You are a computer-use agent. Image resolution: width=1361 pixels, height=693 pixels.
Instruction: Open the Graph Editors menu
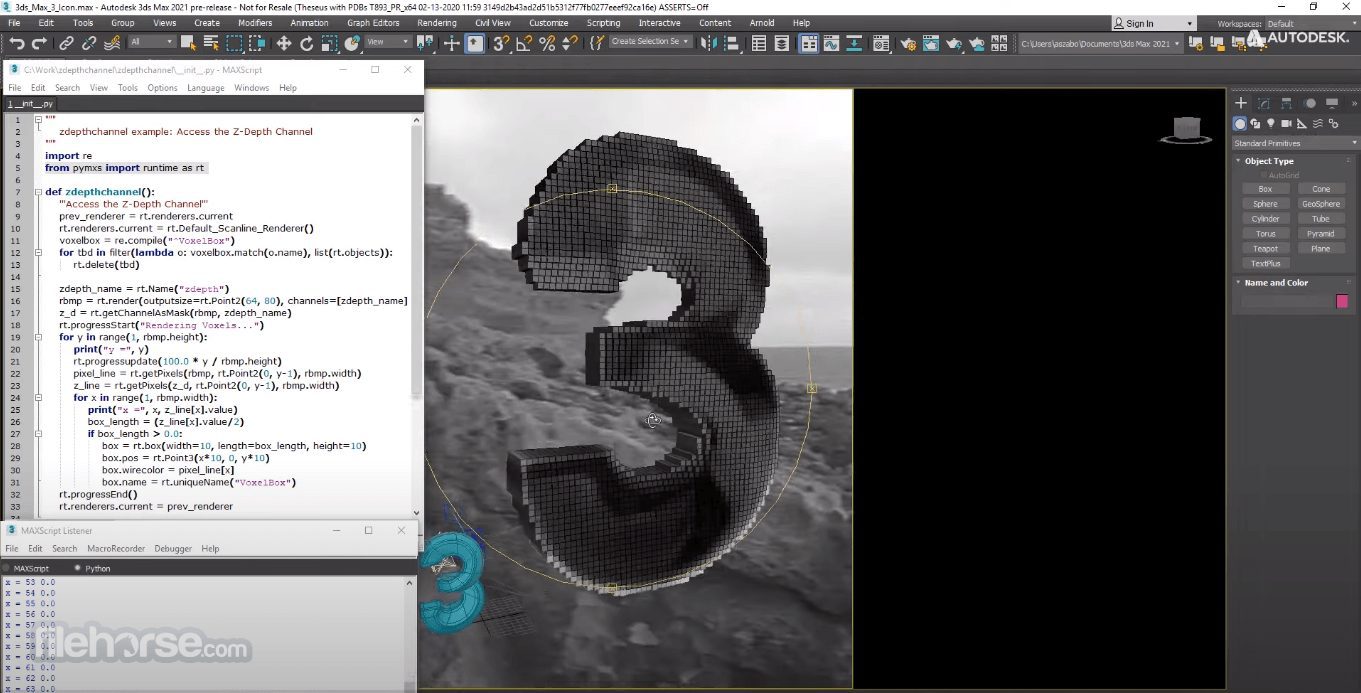coord(371,23)
